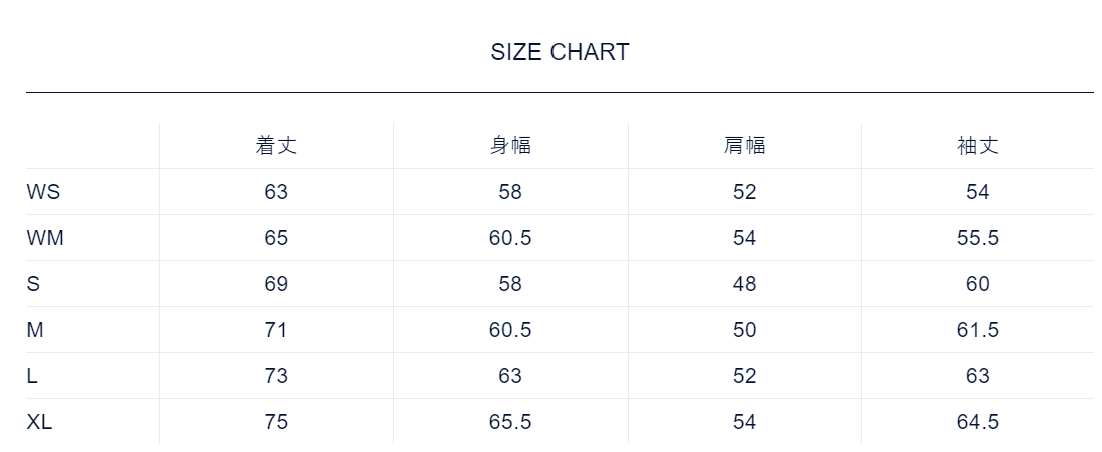Select the S 肩幅 value 48

pyautogui.click(x=744, y=284)
